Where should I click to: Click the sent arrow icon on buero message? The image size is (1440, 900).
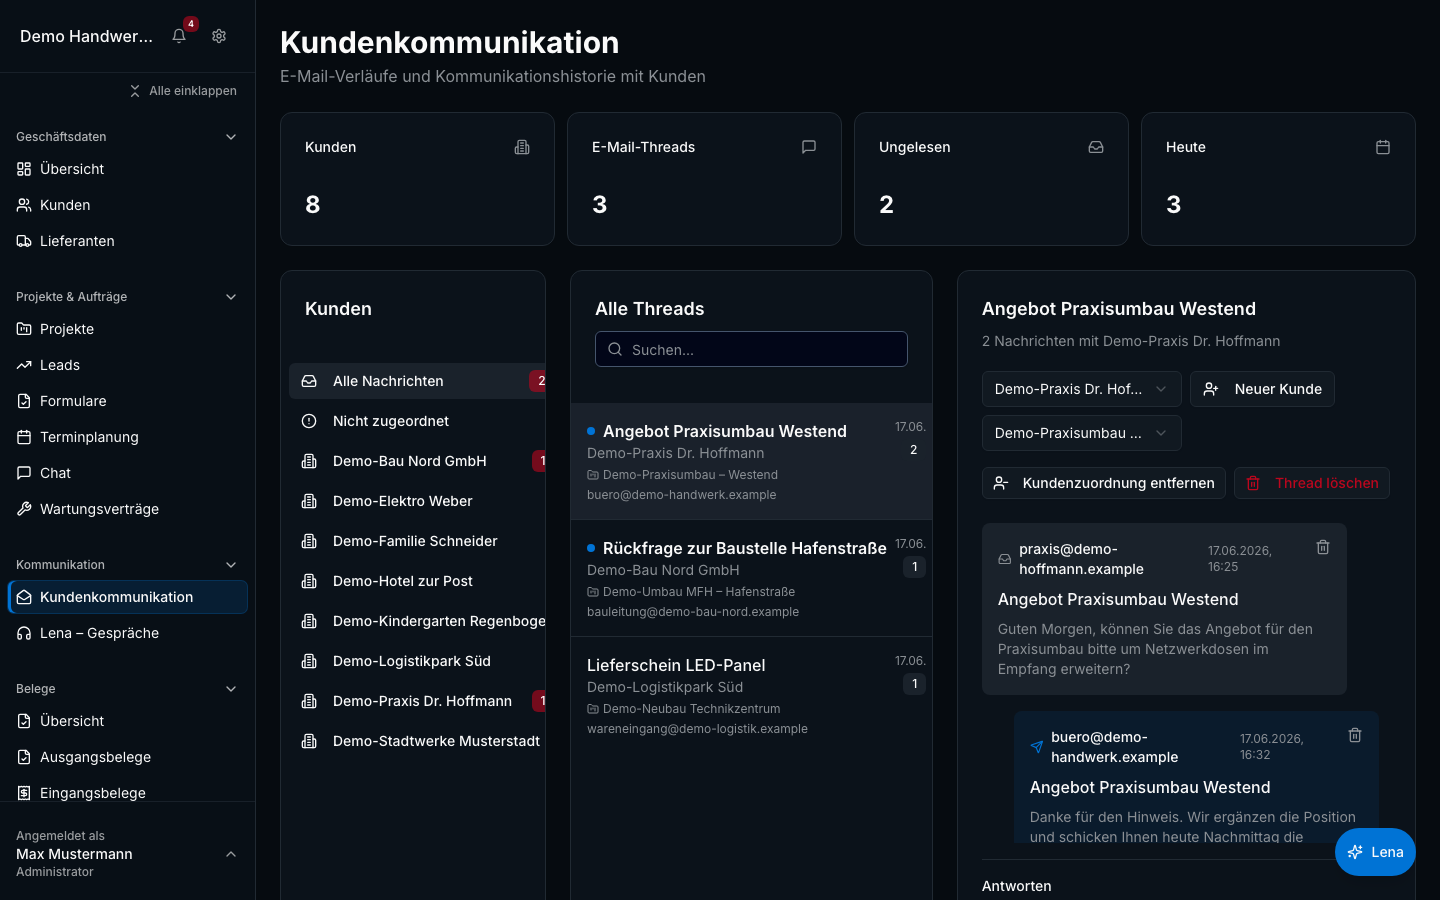point(1037,747)
